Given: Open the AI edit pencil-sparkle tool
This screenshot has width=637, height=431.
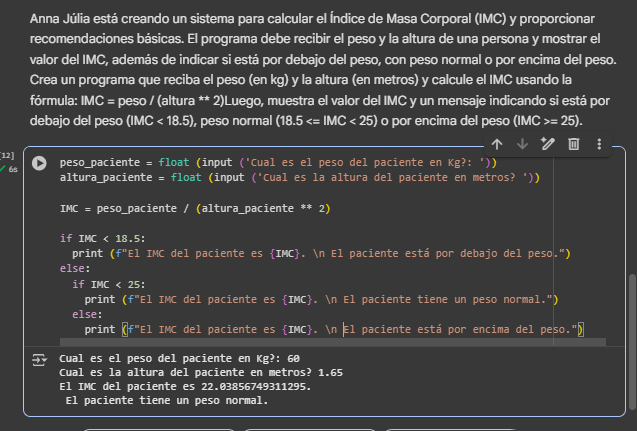Looking at the screenshot, I should coord(548,144).
